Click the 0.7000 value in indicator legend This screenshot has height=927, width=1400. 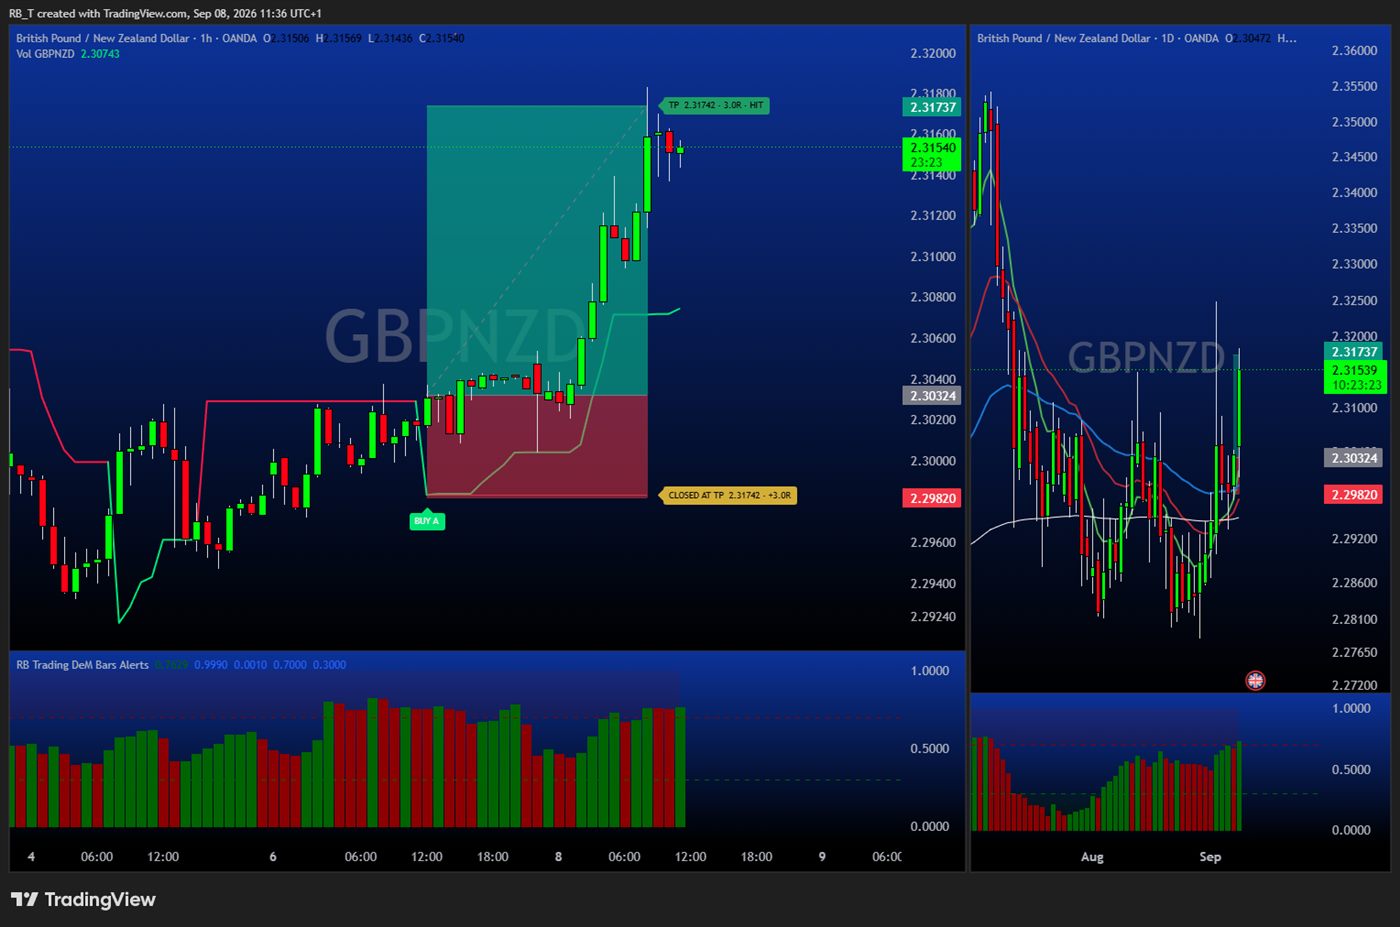(x=290, y=665)
